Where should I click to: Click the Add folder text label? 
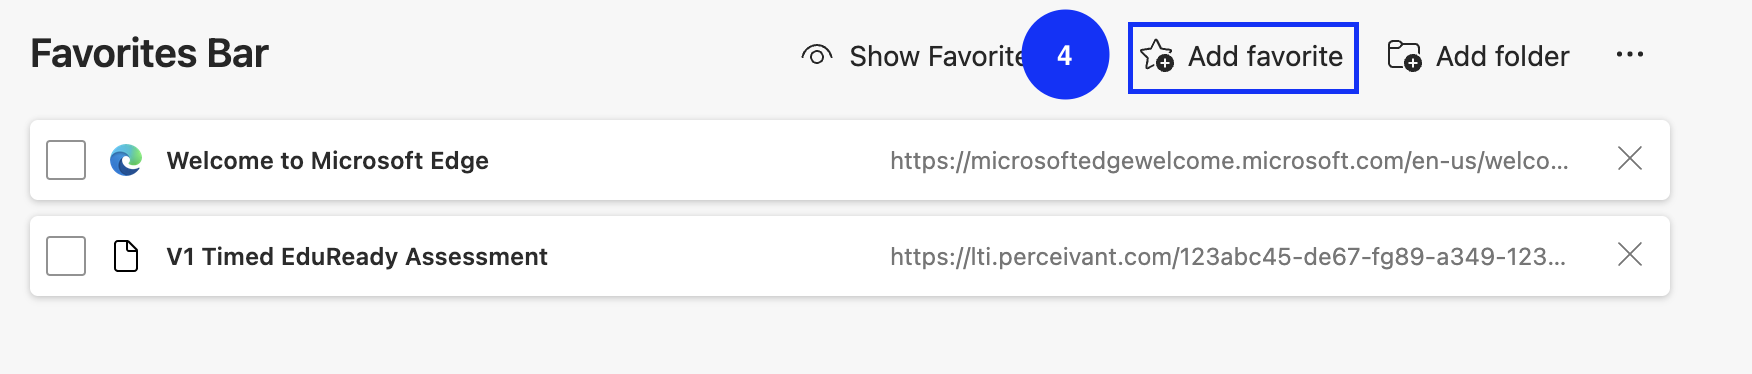[x=1502, y=56]
